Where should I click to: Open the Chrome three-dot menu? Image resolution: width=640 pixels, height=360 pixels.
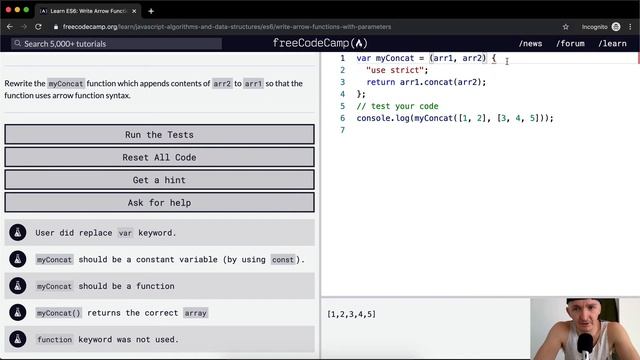(631, 27)
